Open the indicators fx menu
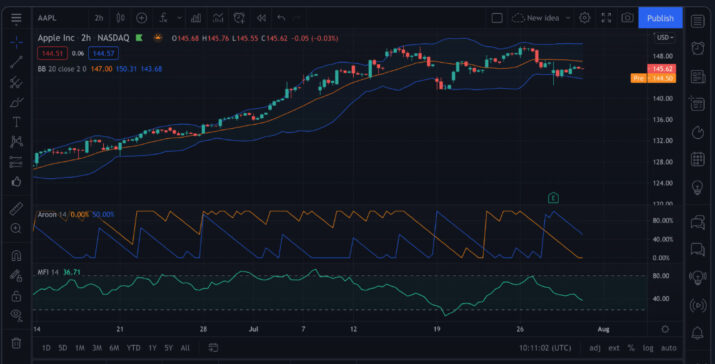The width and height of the screenshot is (715, 364). (x=163, y=18)
